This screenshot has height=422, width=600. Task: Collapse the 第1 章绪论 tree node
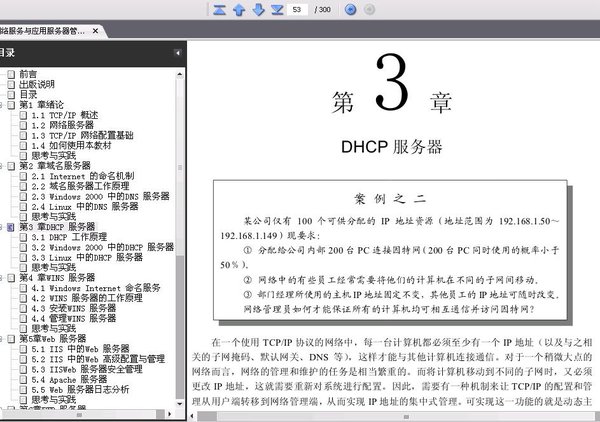pos(1,105)
